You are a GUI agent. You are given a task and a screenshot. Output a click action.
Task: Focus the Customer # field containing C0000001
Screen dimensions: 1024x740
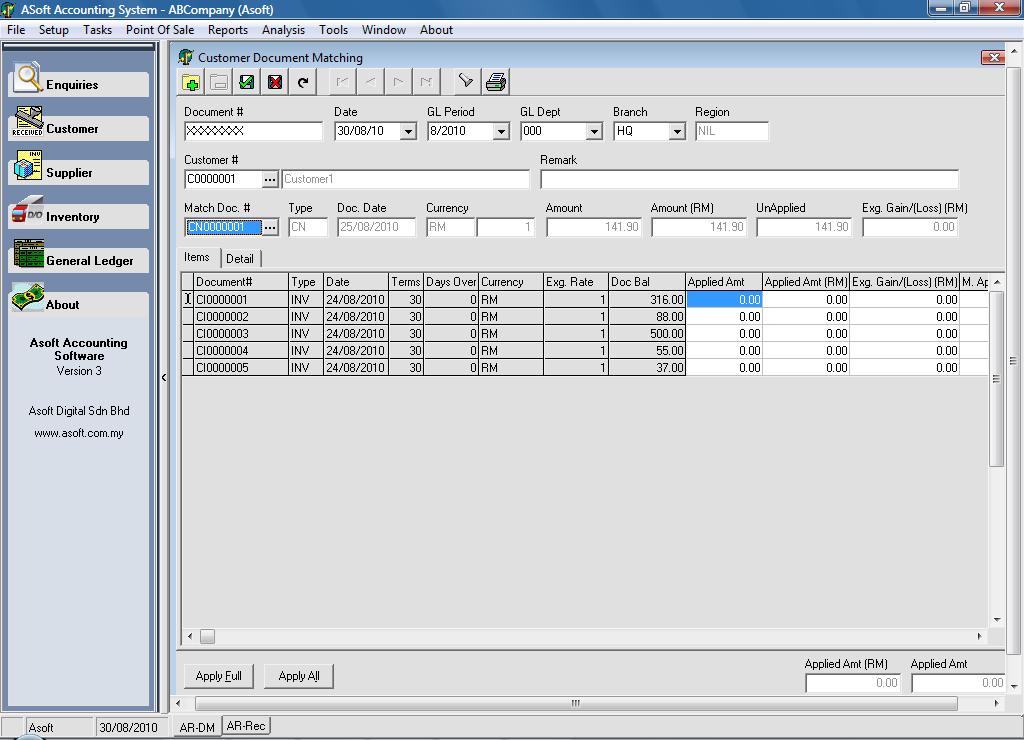223,179
